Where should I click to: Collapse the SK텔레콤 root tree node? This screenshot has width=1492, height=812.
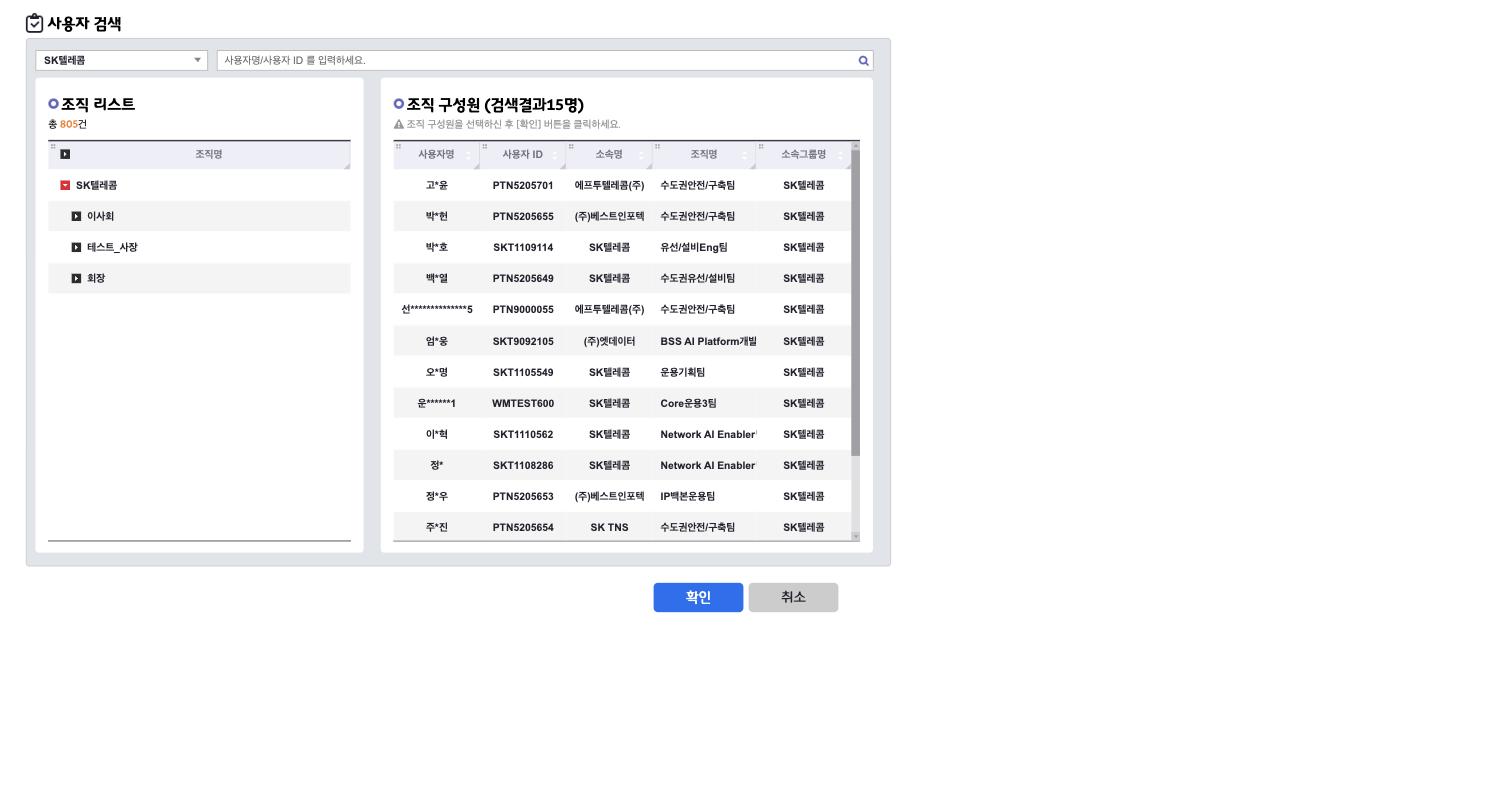(65, 185)
